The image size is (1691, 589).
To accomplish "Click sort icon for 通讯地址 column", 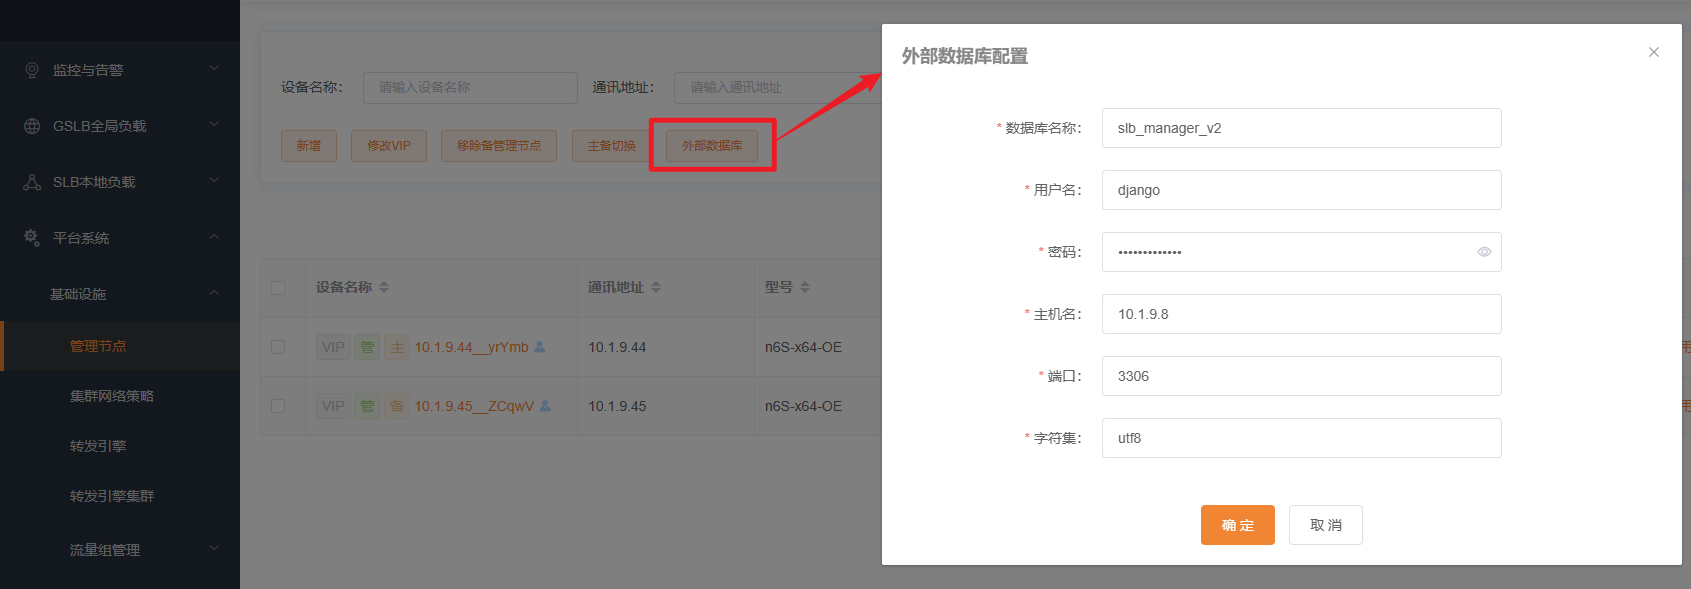I will coord(656,287).
